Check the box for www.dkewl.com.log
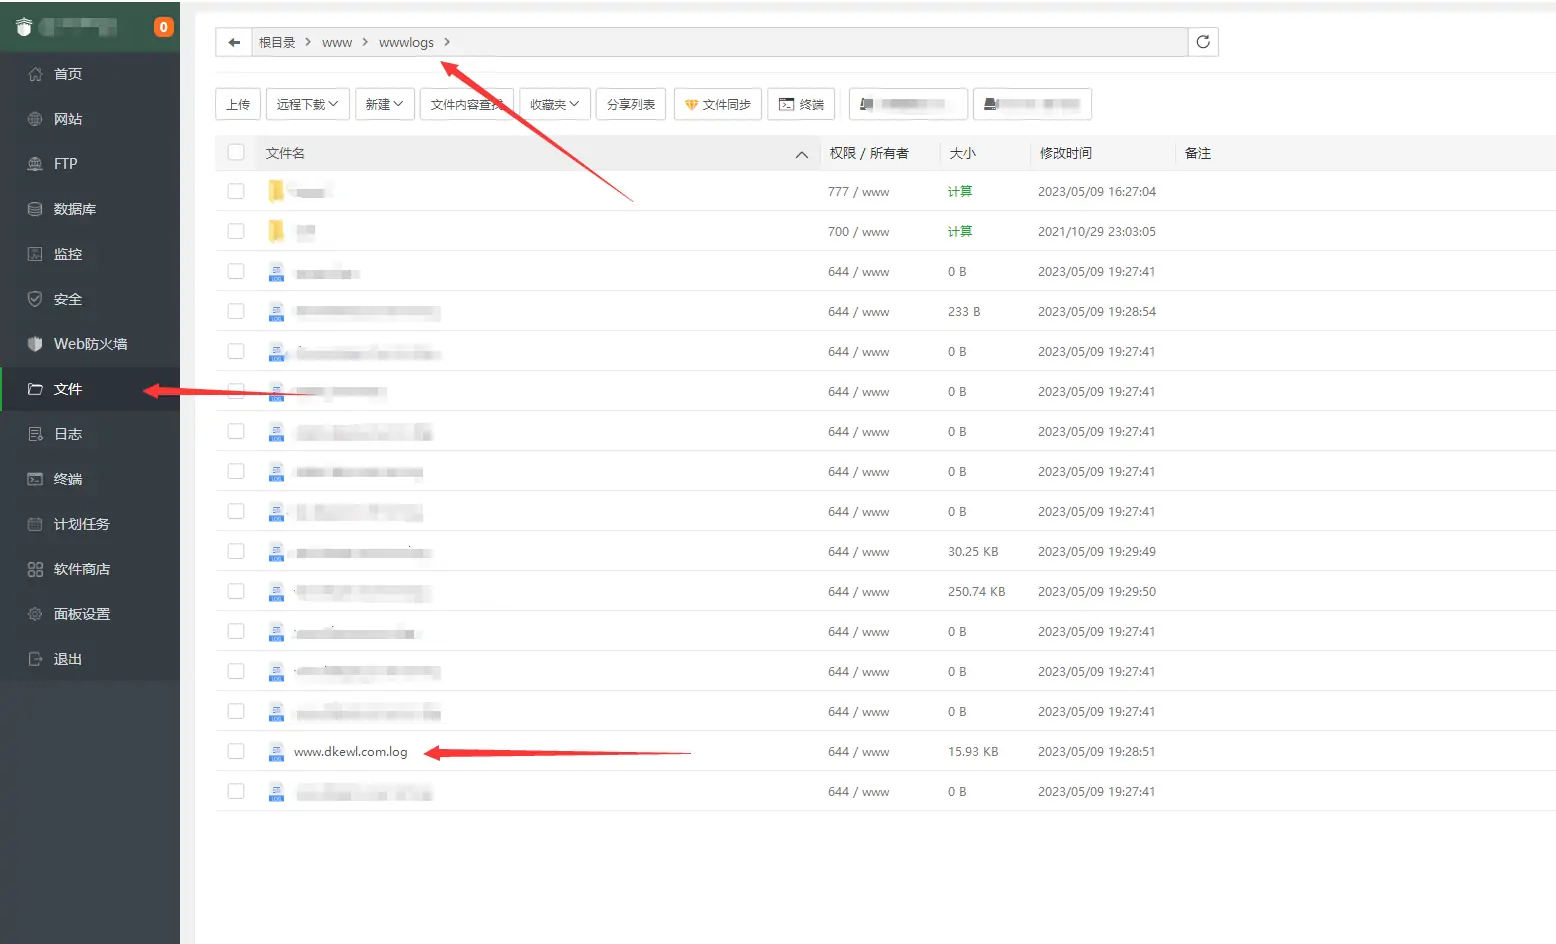This screenshot has width=1556, height=944. (x=236, y=751)
